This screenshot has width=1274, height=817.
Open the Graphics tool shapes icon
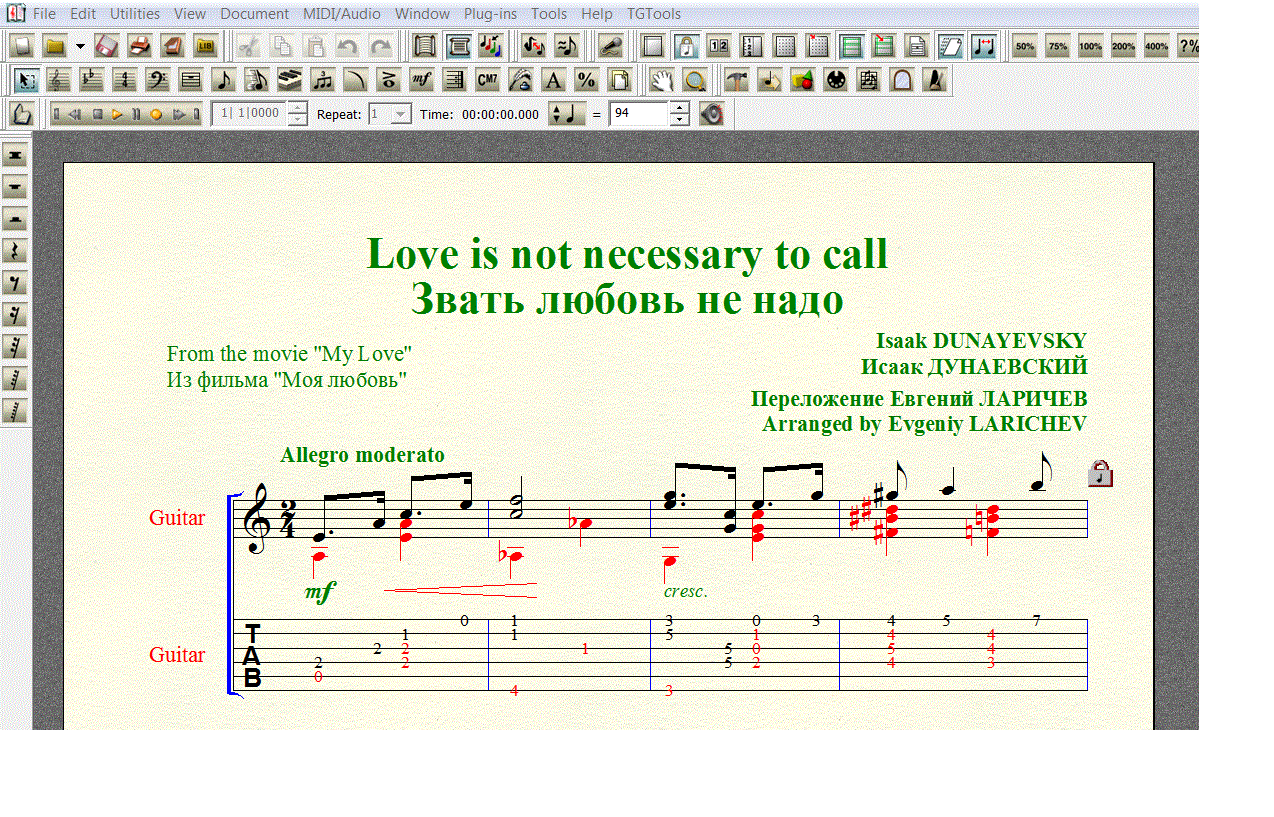coord(803,81)
